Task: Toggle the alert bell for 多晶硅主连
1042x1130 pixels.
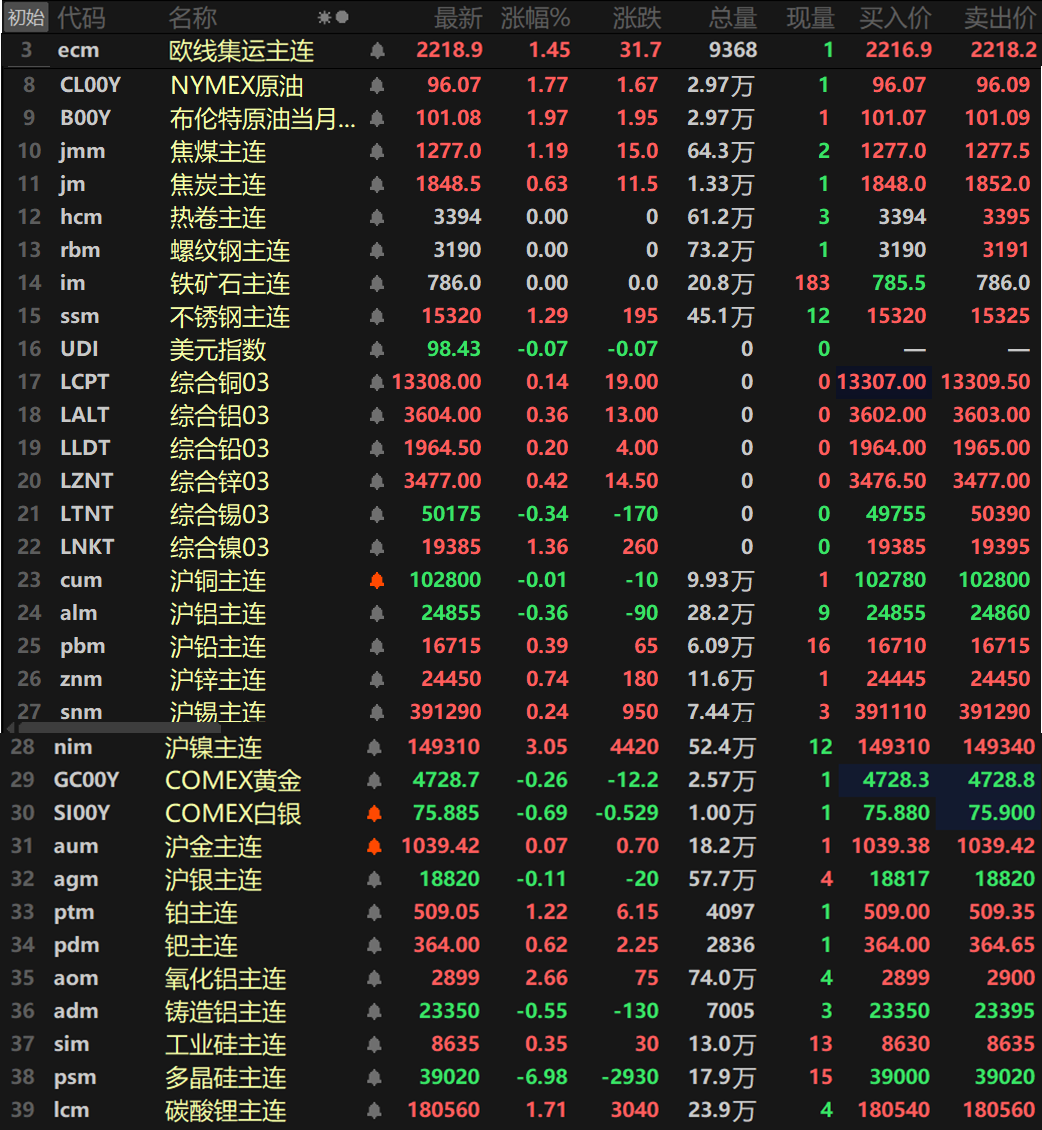Action: point(374,1077)
